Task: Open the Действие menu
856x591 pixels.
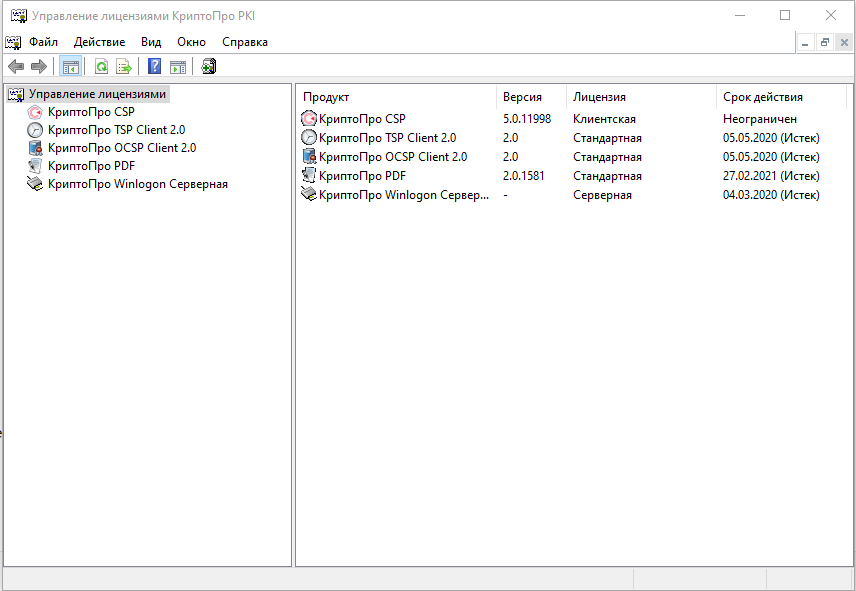Action: [x=99, y=42]
